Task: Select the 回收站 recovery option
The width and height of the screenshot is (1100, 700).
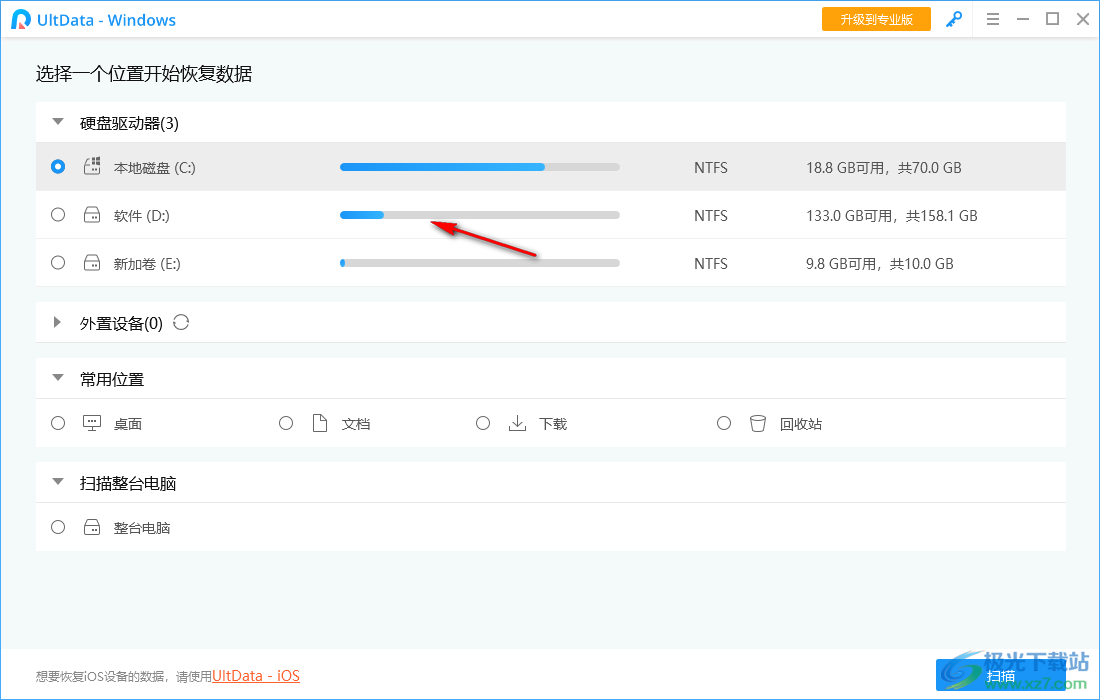Action: coord(724,423)
